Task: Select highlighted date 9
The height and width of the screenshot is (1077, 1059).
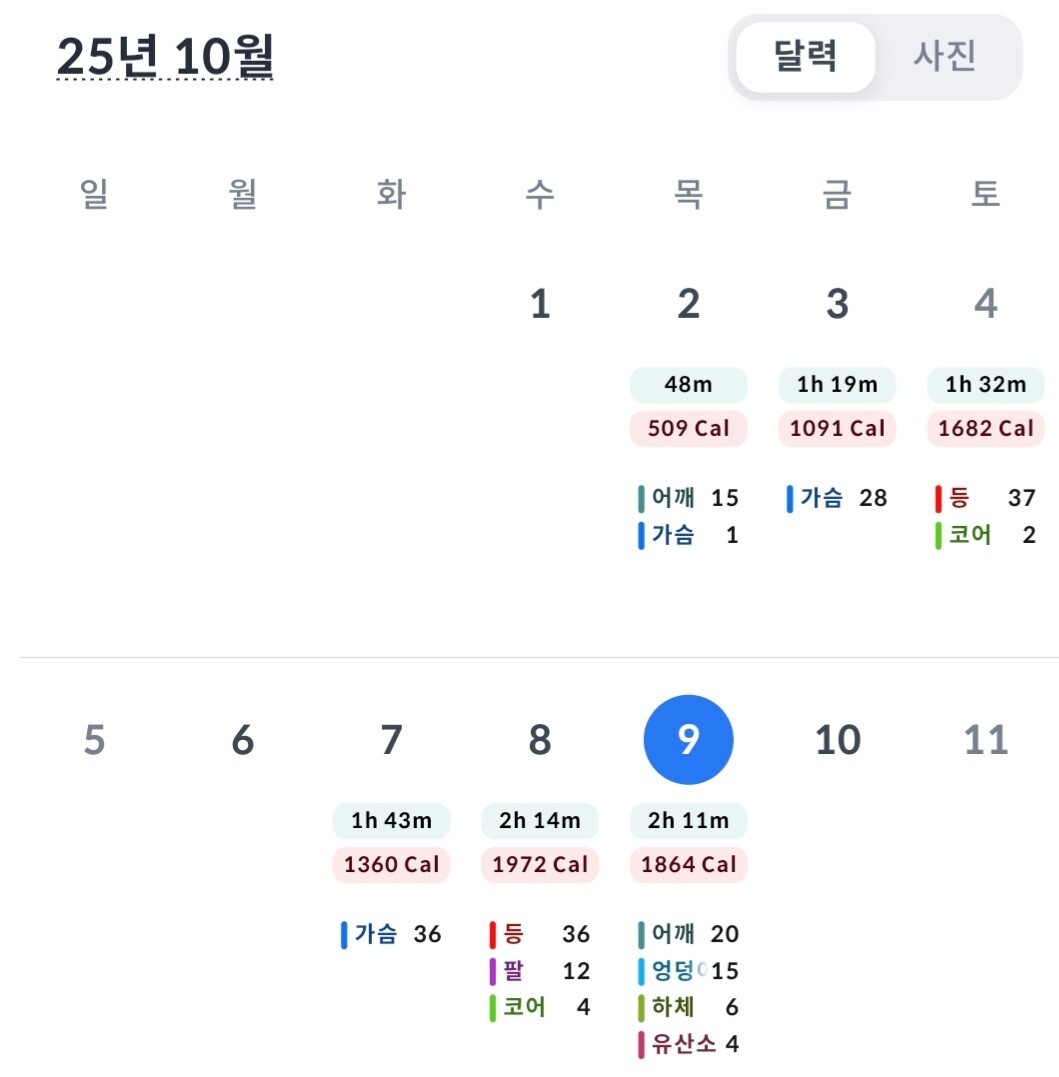Action: 688,740
